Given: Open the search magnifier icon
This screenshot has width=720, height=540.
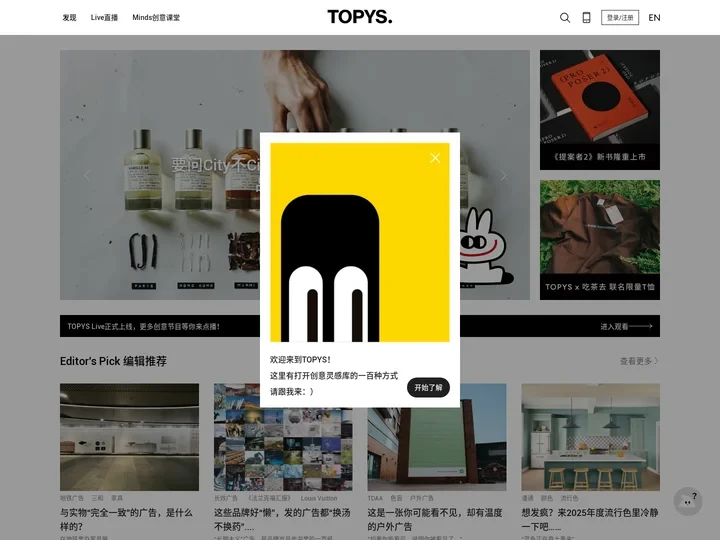Looking at the screenshot, I should (x=565, y=18).
